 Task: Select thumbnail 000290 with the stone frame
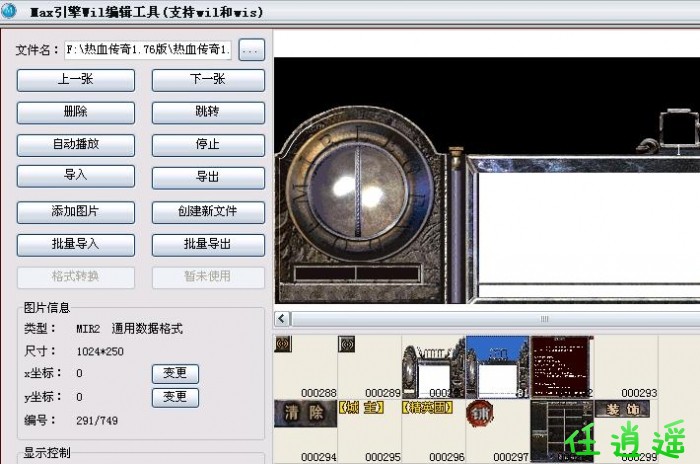433,367
